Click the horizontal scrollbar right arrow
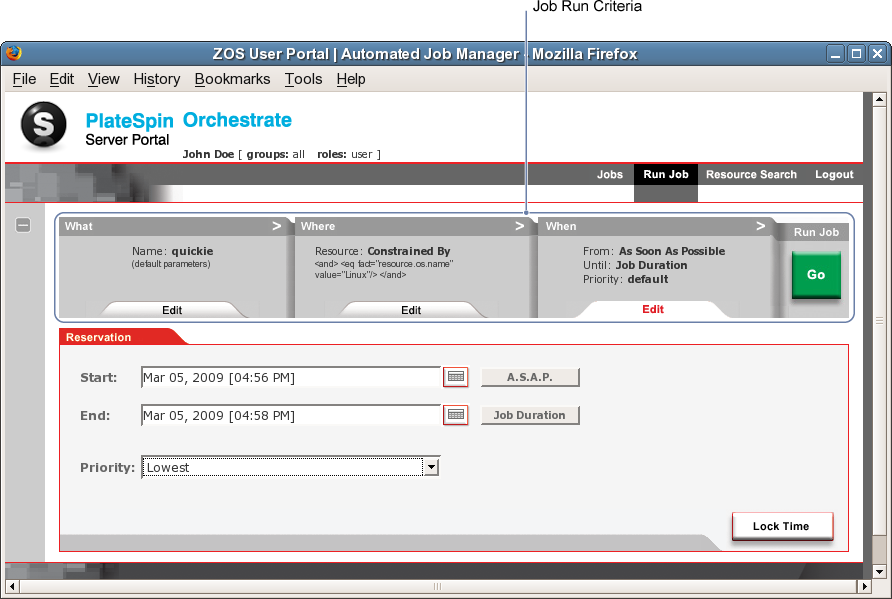The image size is (892, 599). coord(865,586)
